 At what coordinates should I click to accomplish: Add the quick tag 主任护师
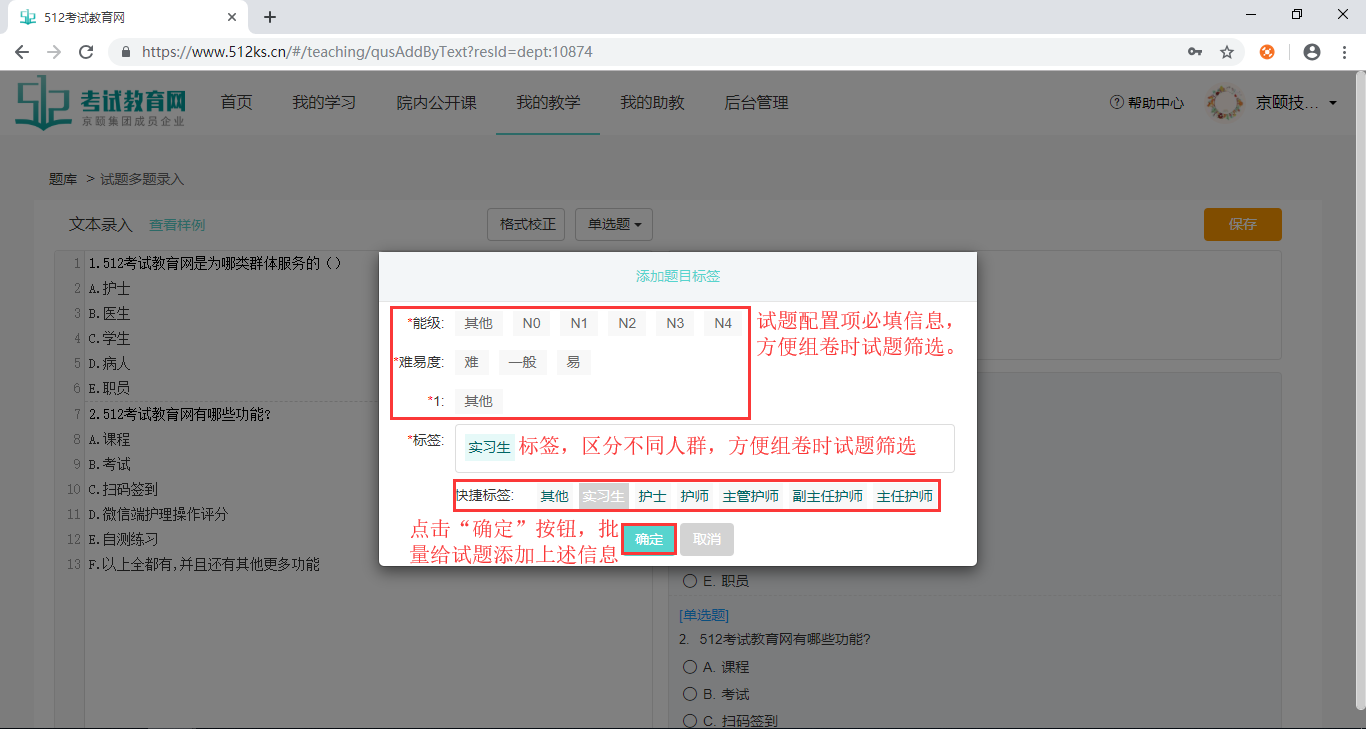click(x=904, y=496)
